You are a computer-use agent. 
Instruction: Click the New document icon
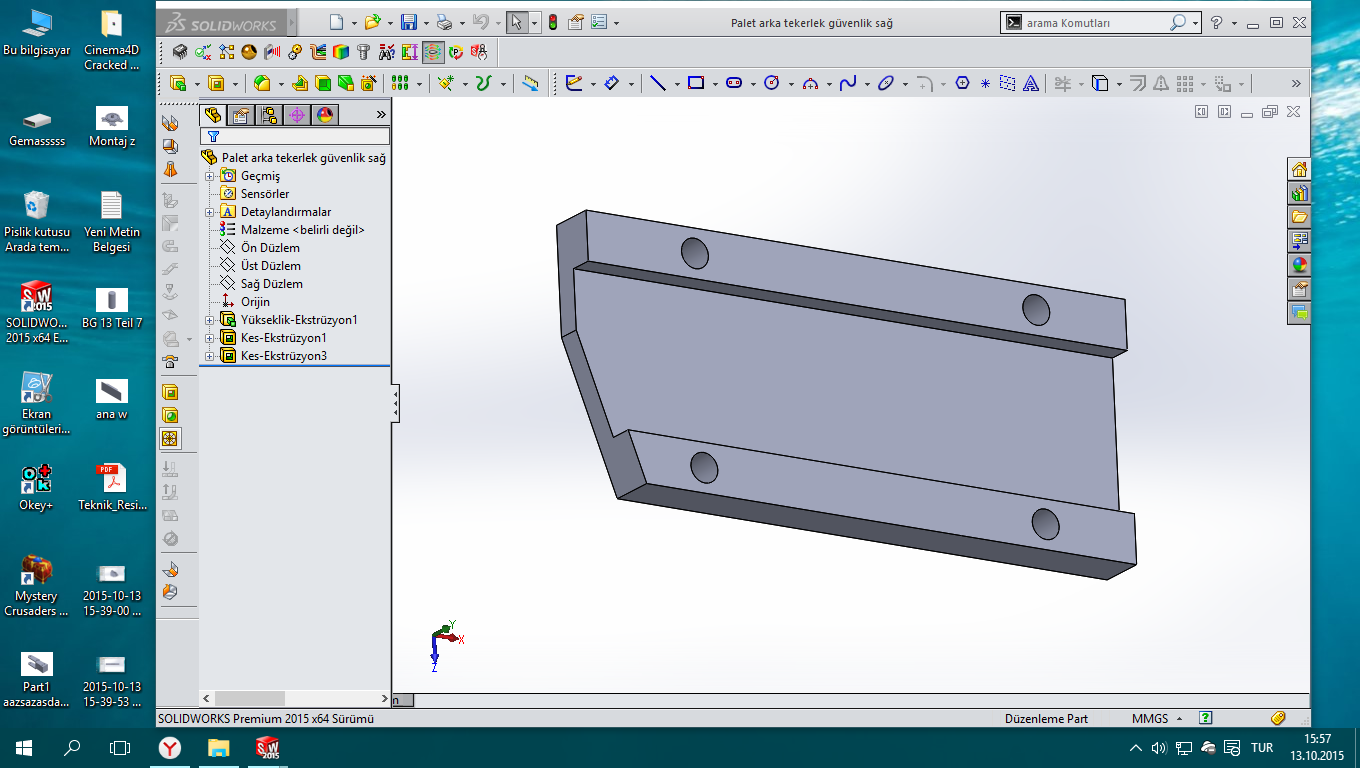click(x=337, y=22)
